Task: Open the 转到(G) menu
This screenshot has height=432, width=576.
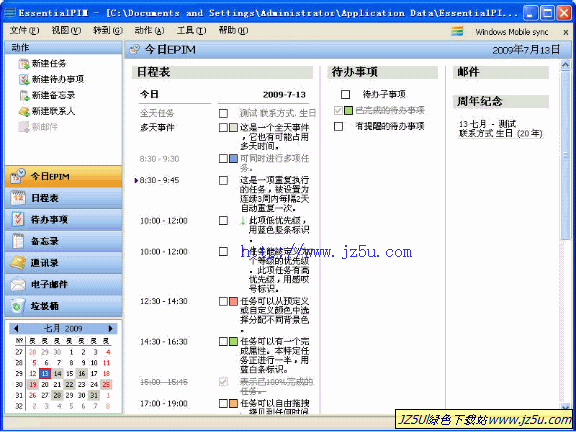Action: (x=108, y=30)
